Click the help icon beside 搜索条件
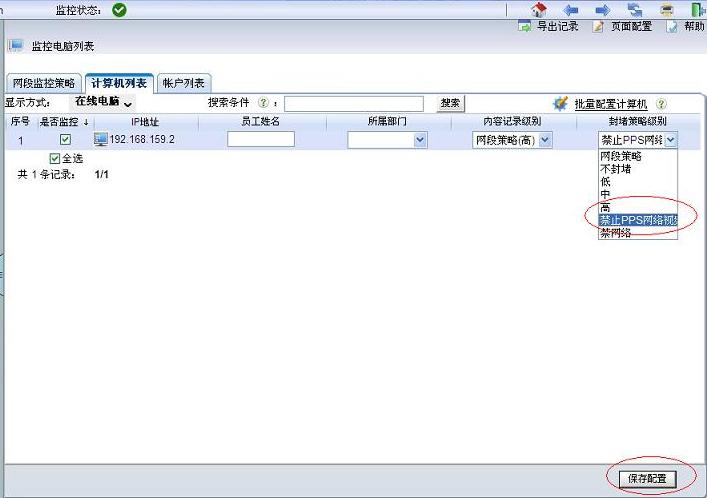707x498 pixels. pos(263,103)
